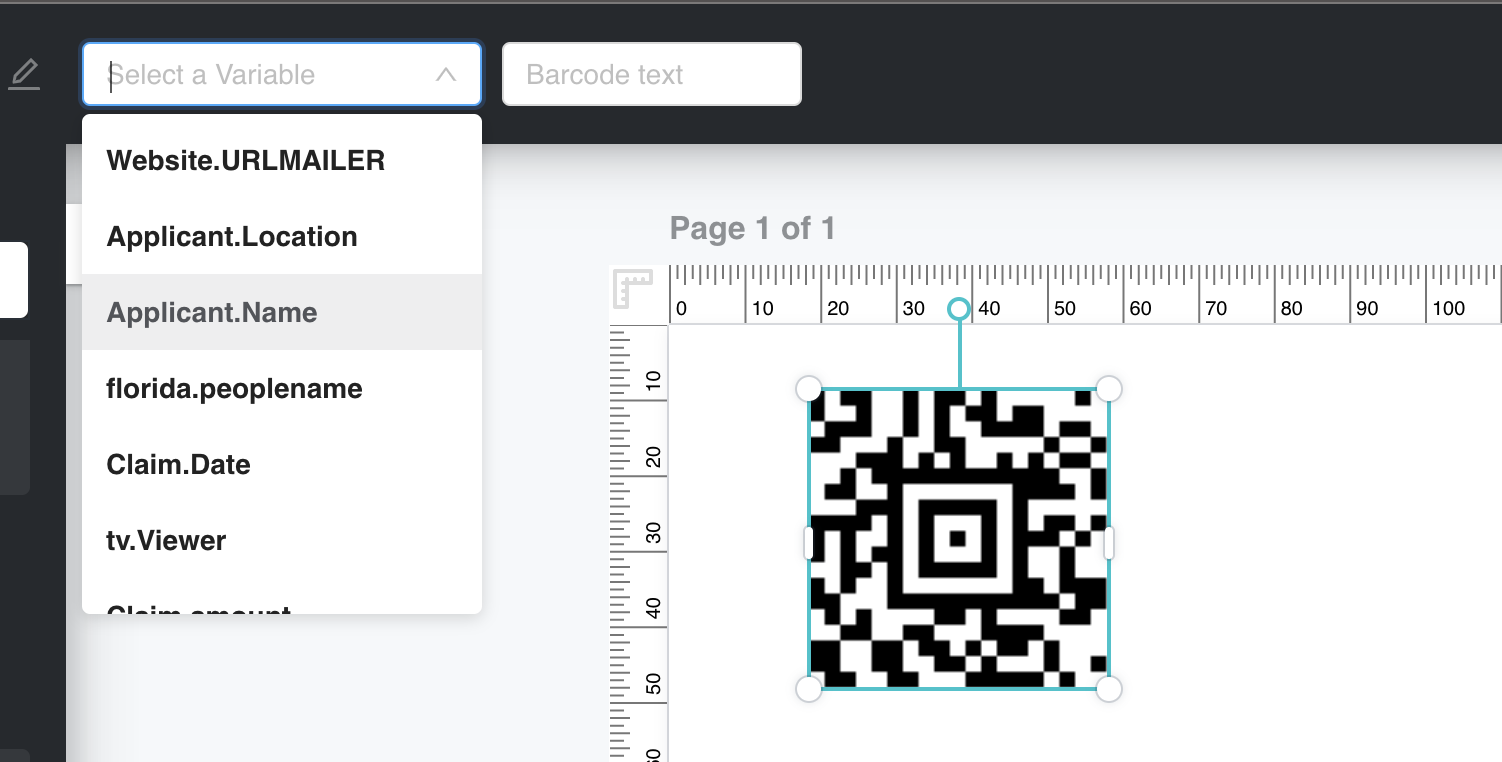Select Applicant.Location from the variable list
Image resolution: width=1502 pixels, height=762 pixels.
(232, 237)
